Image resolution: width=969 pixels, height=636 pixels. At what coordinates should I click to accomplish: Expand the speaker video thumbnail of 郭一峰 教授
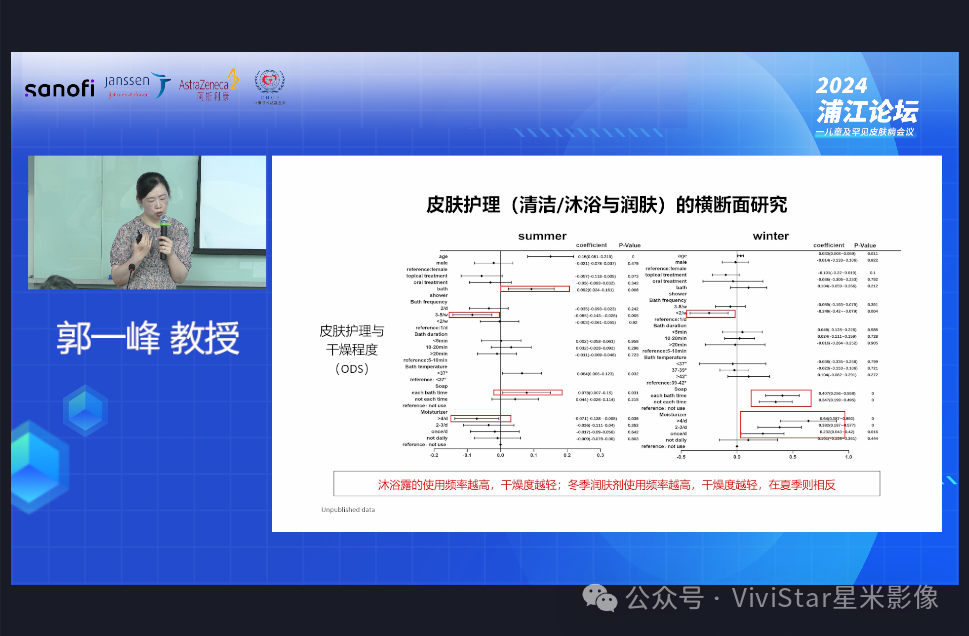(146, 222)
